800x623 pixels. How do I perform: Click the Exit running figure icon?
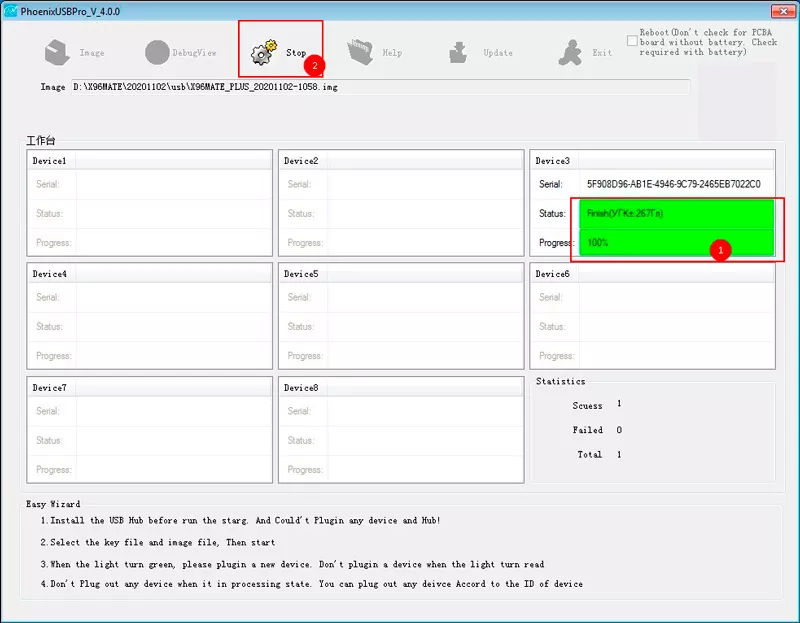(x=570, y=53)
